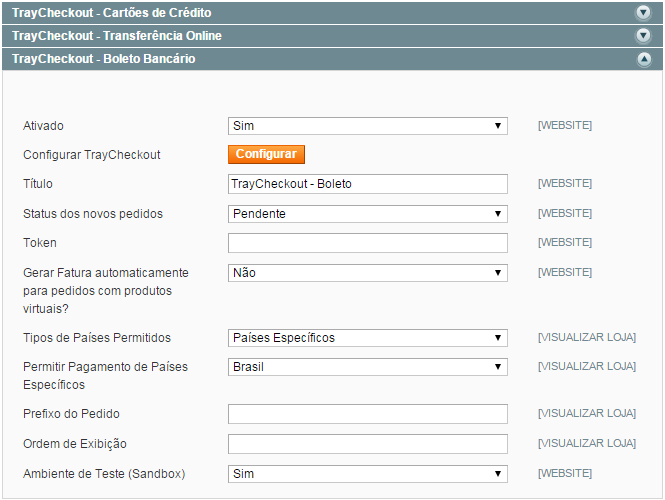
Task: Click the Configurar TrayCheckout label
Action: 92,155
